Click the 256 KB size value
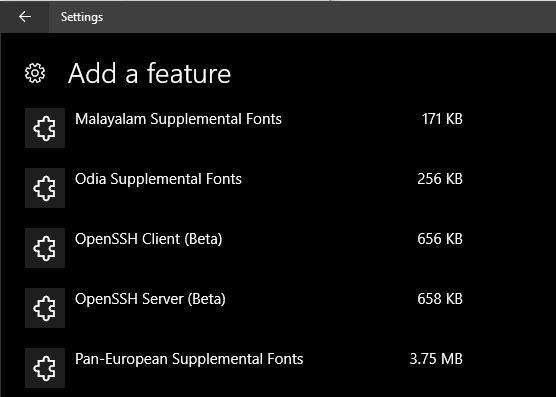Image resolution: width=556 pixels, height=397 pixels. (440, 179)
